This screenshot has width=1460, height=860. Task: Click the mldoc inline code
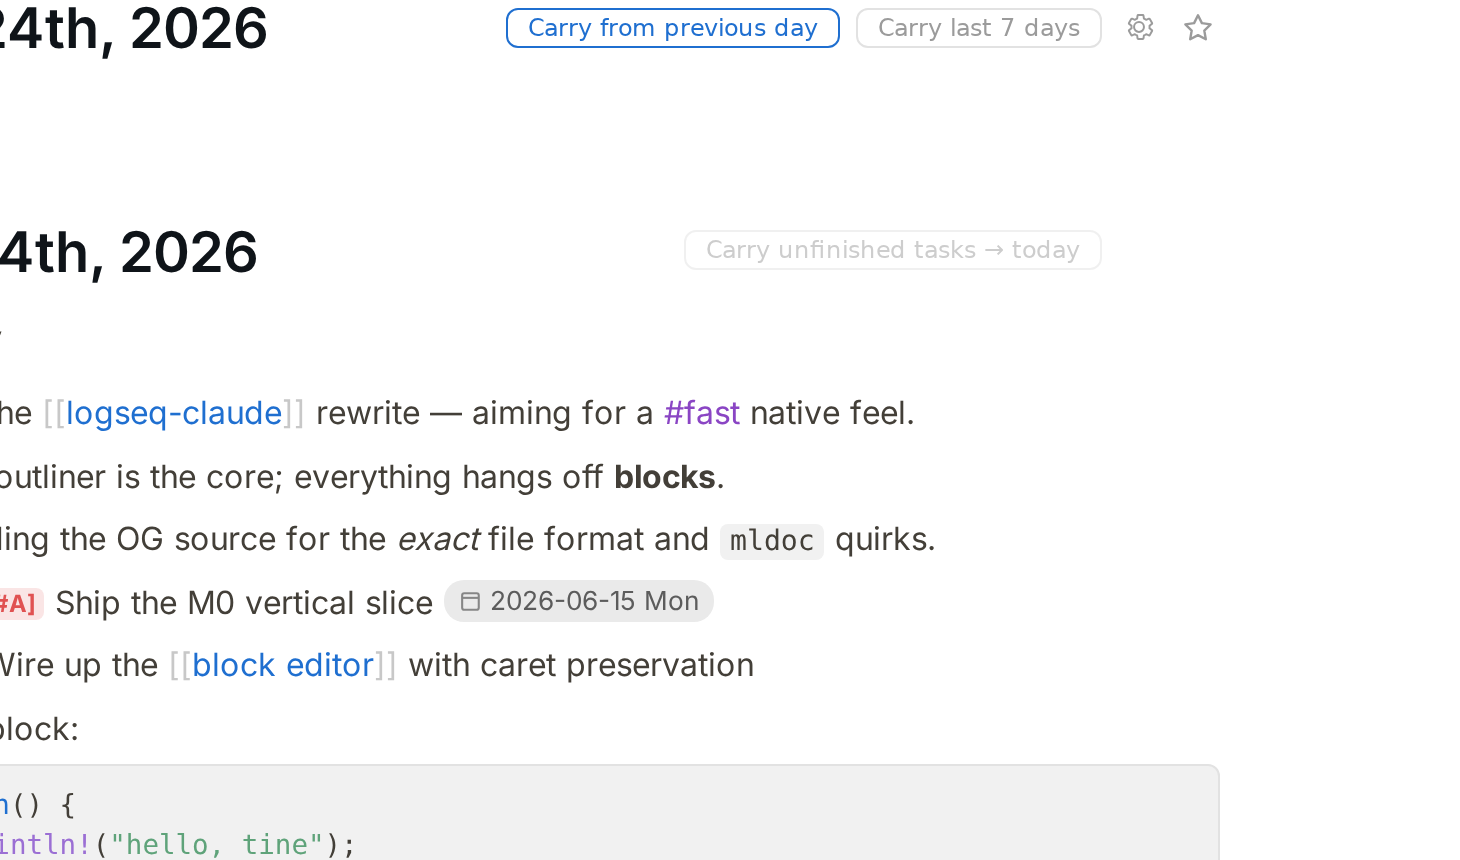tap(772, 541)
